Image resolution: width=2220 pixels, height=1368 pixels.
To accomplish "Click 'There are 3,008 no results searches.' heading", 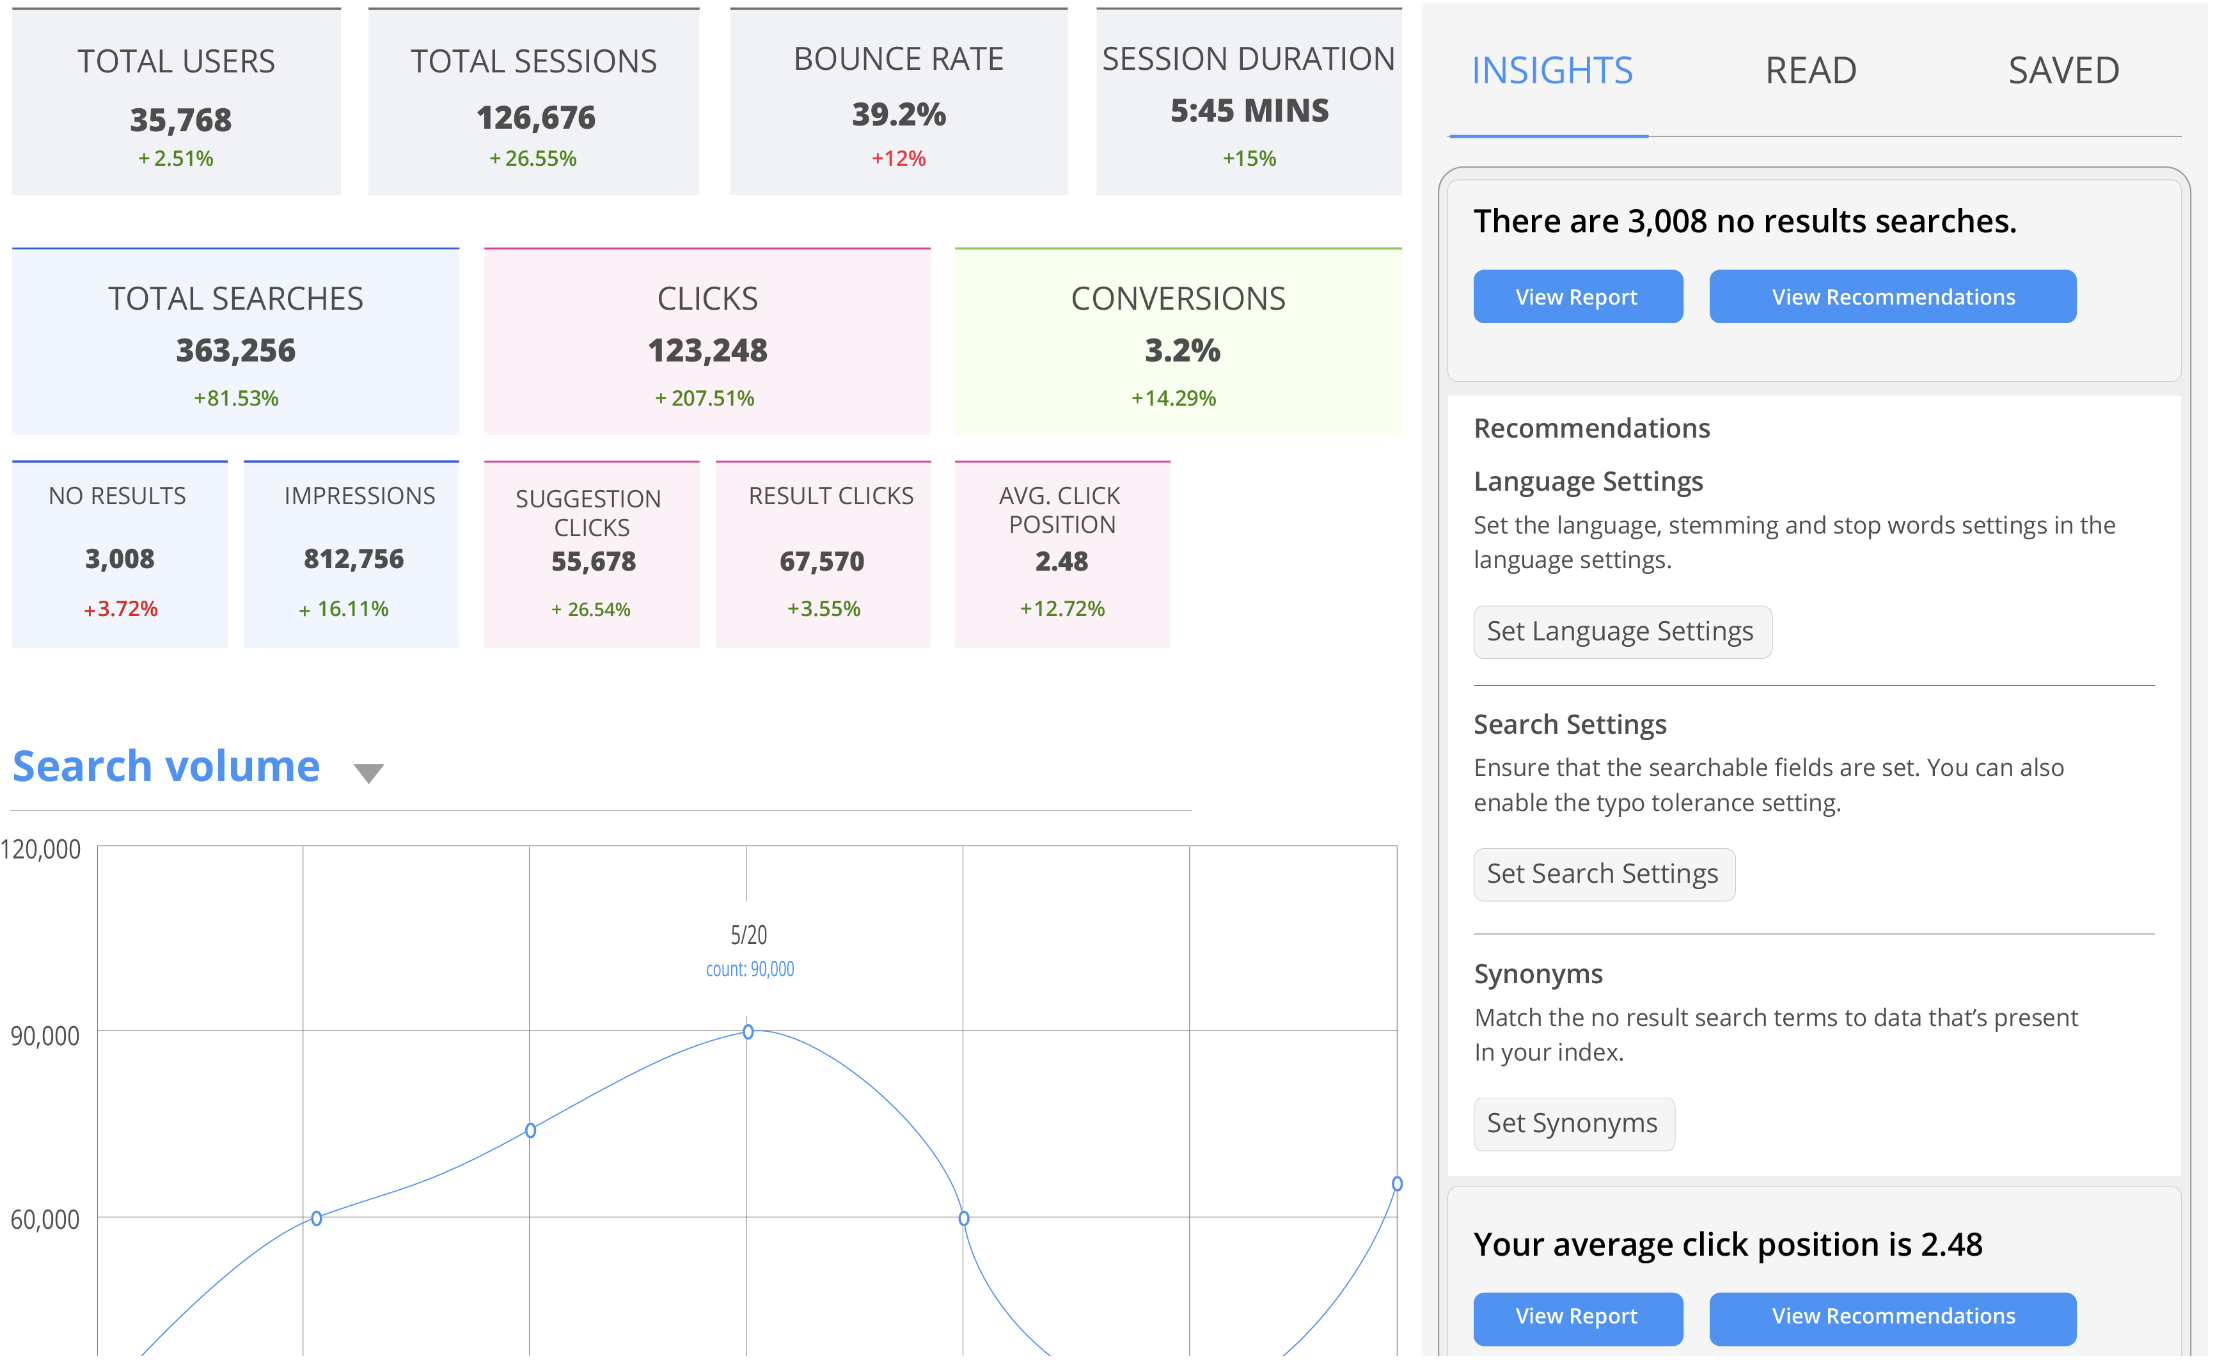I will click(1745, 221).
